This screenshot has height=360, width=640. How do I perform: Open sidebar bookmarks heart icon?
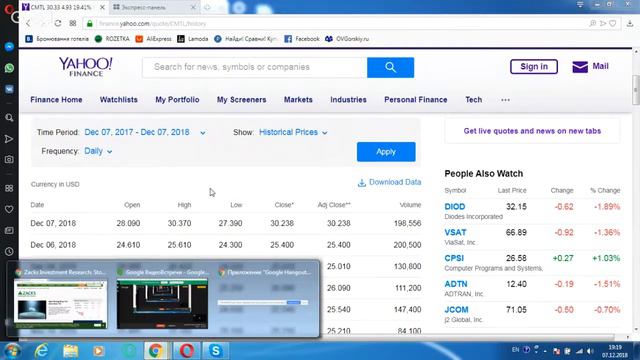pyautogui.click(x=9, y=209)
